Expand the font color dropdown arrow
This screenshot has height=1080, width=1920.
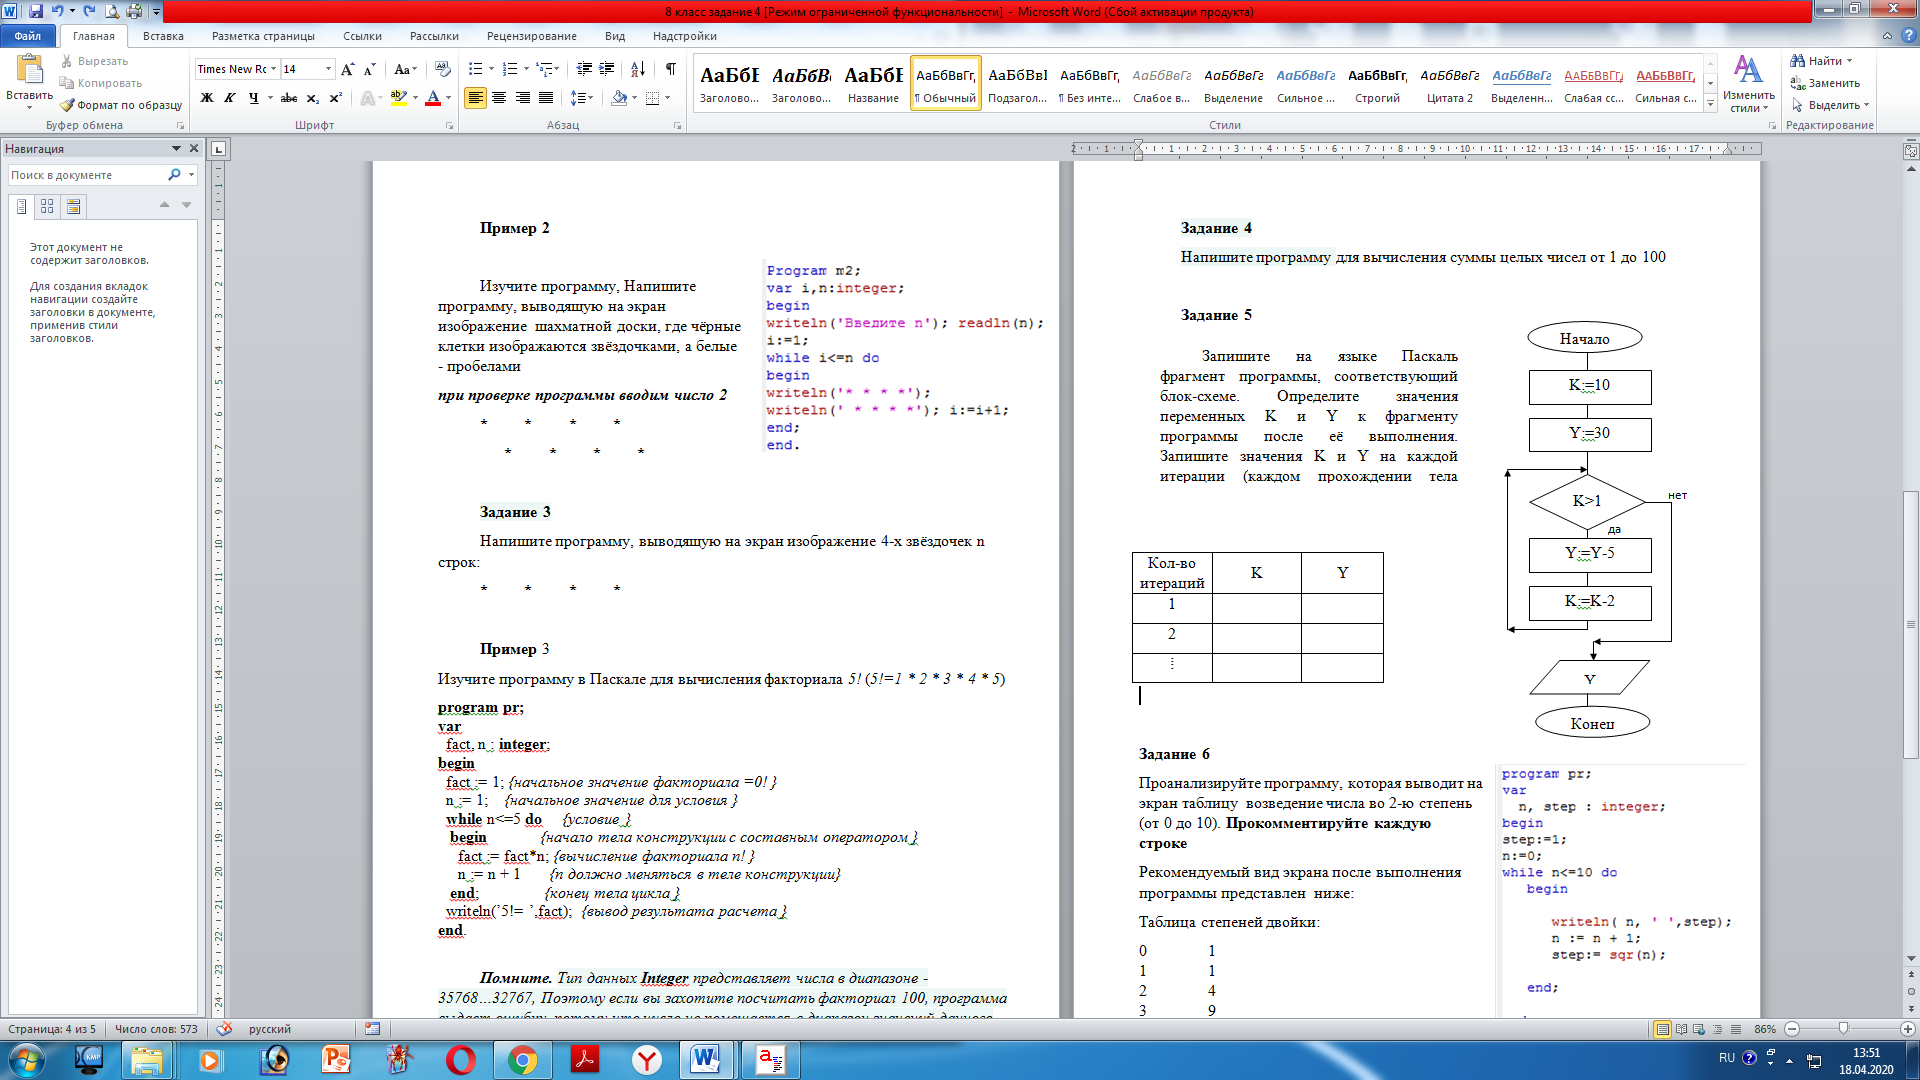448,98
